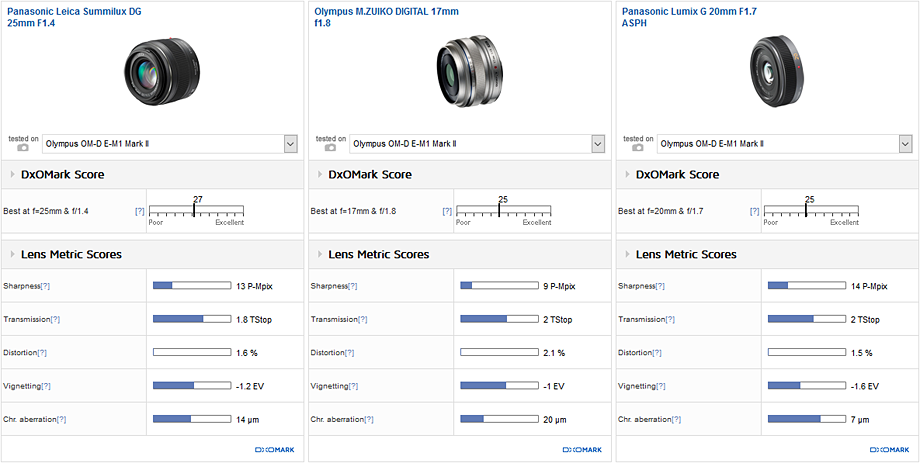This screenshot has height=463, width=920.
Task: Click camera icon below 'tested on' in Summilux panel
Action: click(23, 148)
